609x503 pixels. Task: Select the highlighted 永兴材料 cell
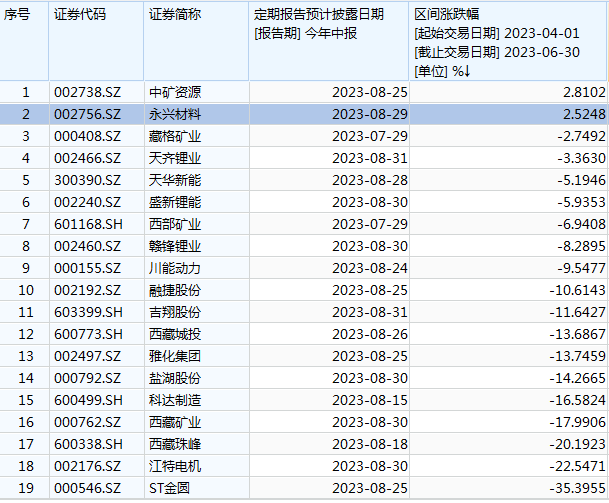pos(175,115)
